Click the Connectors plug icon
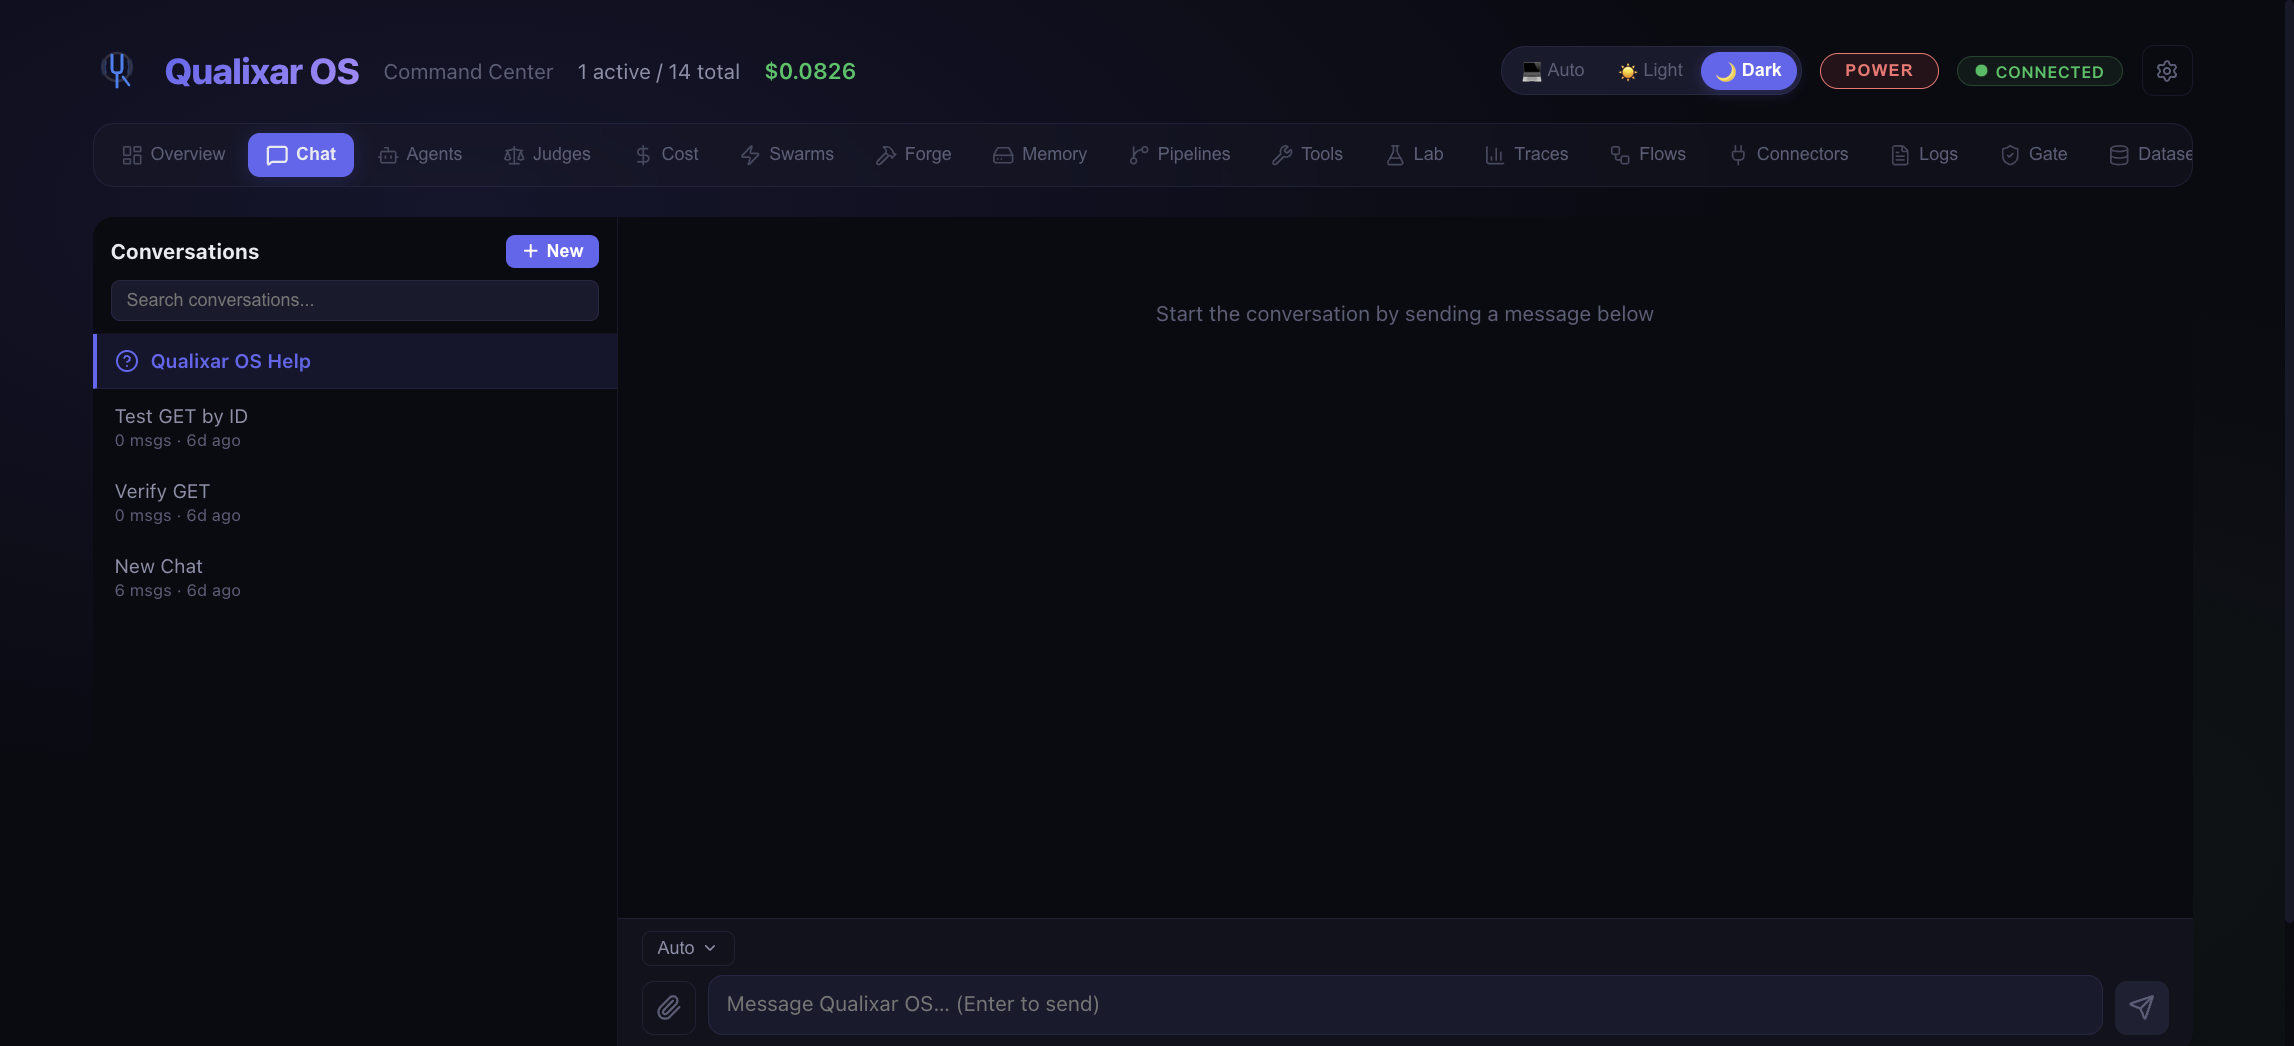Screen dimensions: 2294x1046 (1738, 155)
